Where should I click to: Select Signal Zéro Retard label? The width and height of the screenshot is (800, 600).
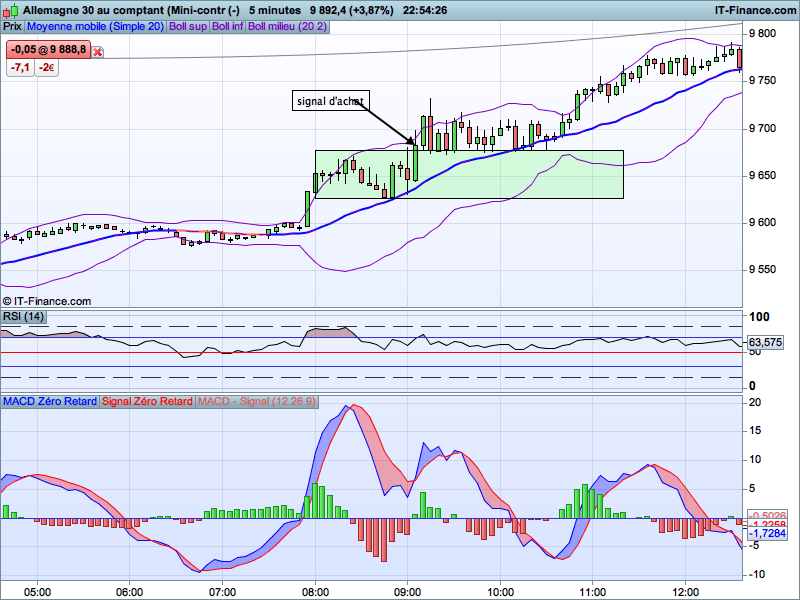(x=147, y=402)
